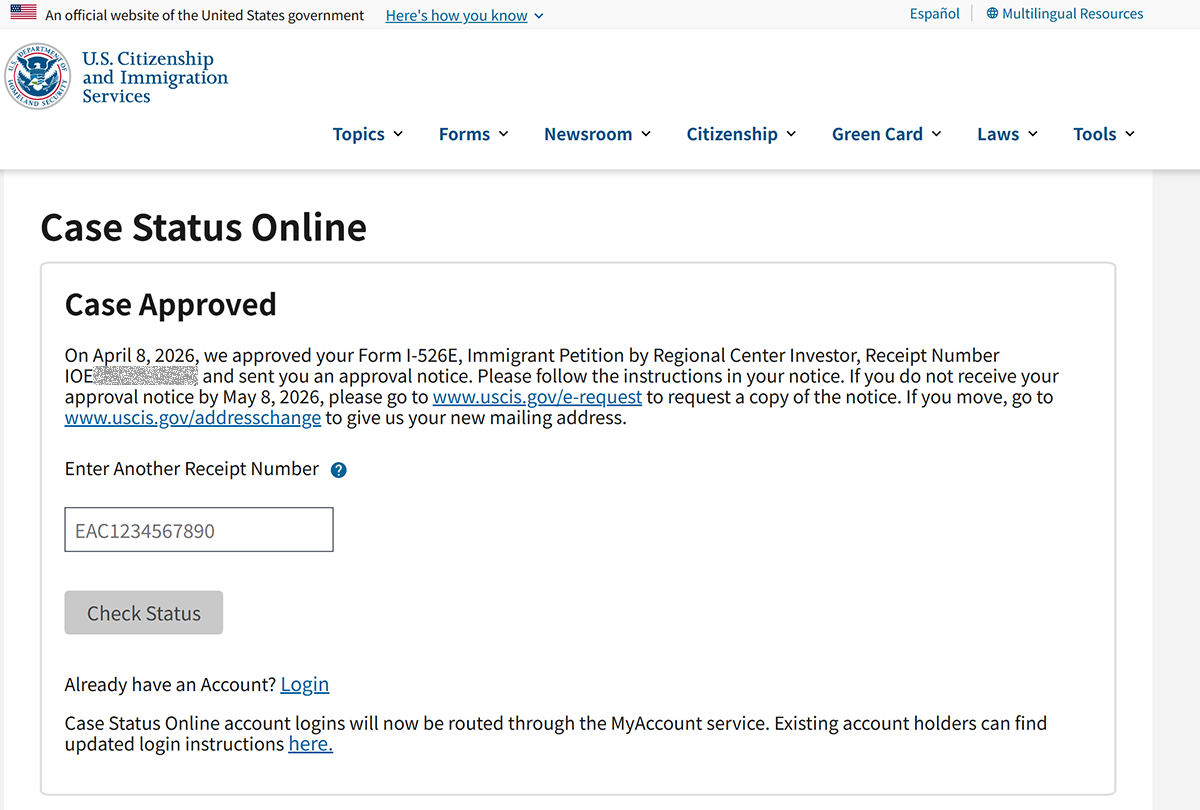Viewport: 1200px width, 810px height.
Task: Open the www.uscis.gov/addresschange link
Action: point(193,418)
